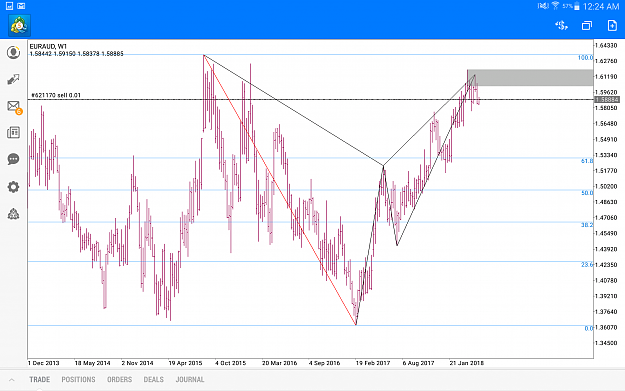This screenshot has height=391, width=625.
Task: Tap the Wi-Fi status icon
Action: [x=555, y=6]
